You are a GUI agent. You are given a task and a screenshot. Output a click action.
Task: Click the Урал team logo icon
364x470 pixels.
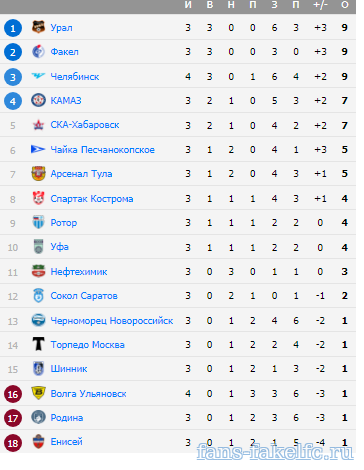point(38,27)
